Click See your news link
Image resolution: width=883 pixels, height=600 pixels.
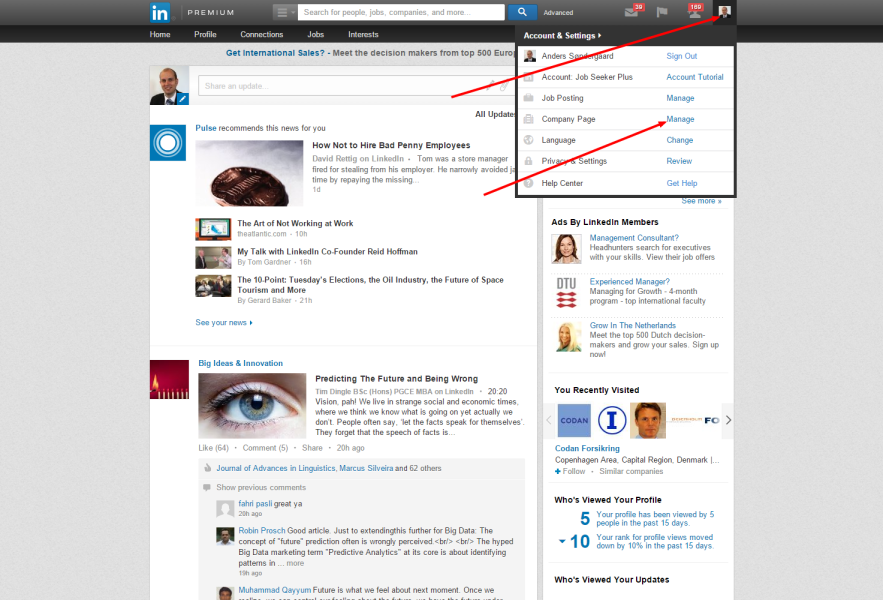tap(224, 322)
